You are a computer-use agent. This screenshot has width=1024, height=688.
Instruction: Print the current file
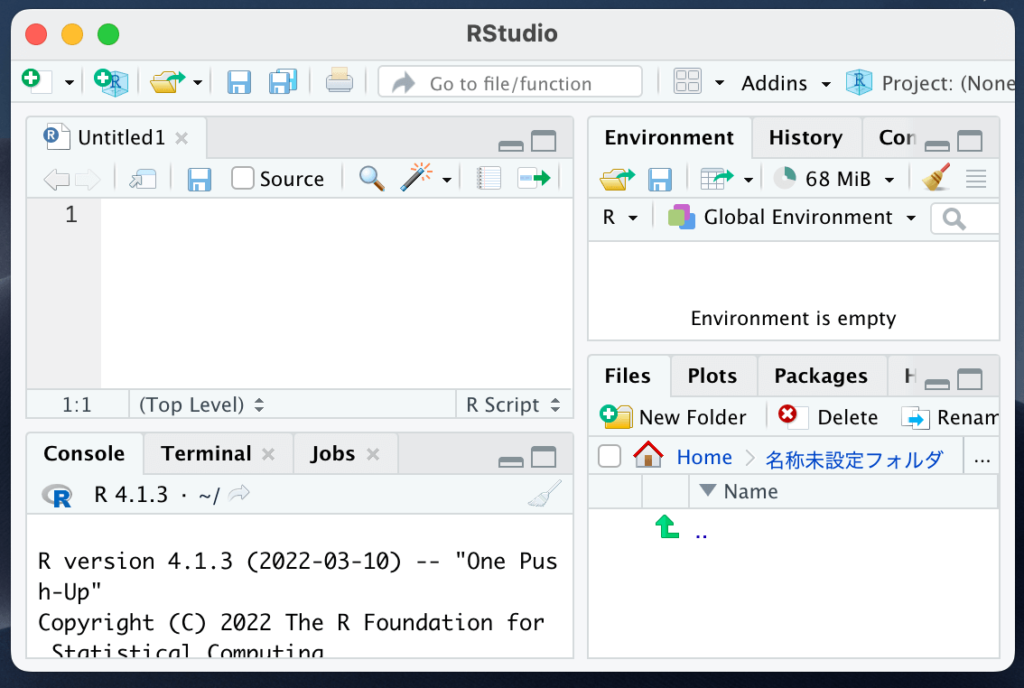(339, 81)
